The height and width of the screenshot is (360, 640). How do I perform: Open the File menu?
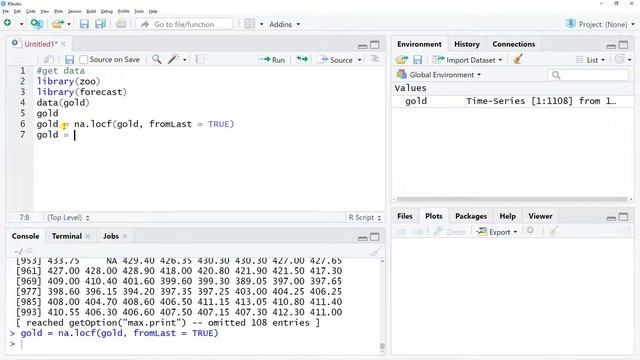point(5,11)
